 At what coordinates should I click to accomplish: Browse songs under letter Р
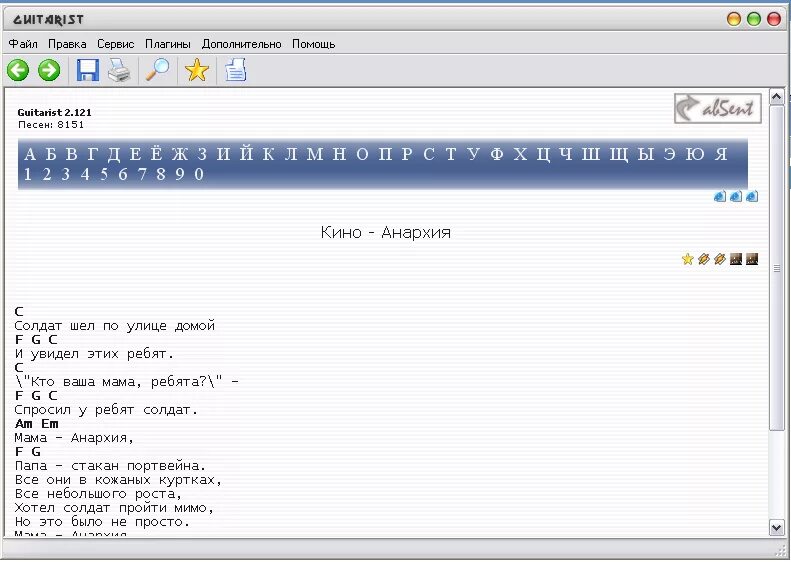[407, 154]
